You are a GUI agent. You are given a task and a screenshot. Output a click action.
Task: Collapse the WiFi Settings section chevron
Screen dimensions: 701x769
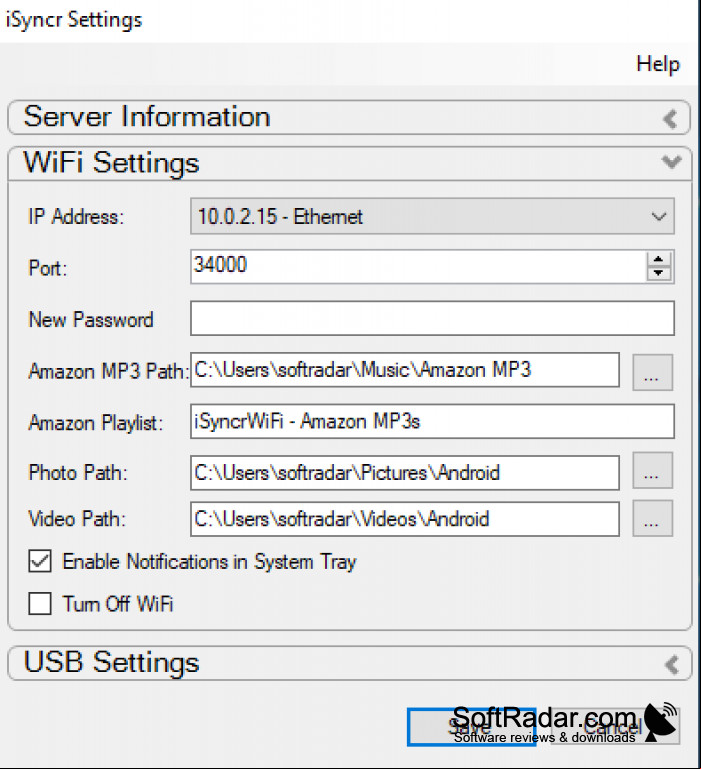(x=671, y=161)
